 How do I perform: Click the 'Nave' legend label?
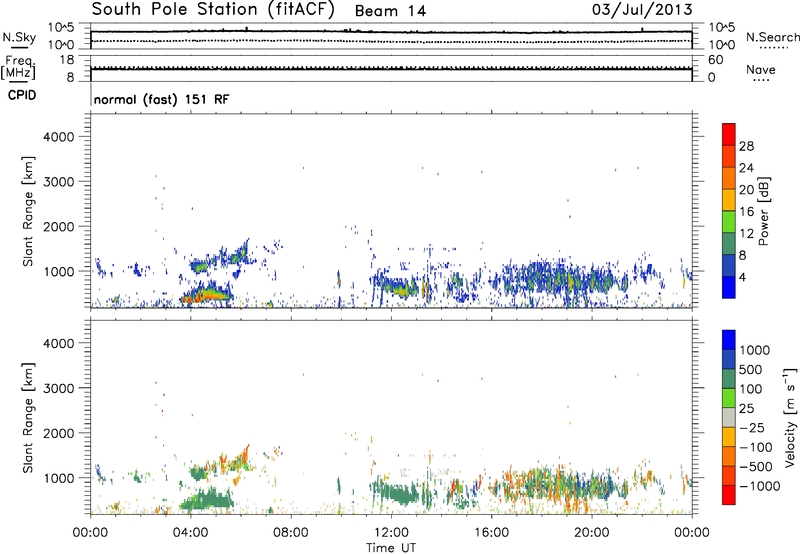[761, 70]
